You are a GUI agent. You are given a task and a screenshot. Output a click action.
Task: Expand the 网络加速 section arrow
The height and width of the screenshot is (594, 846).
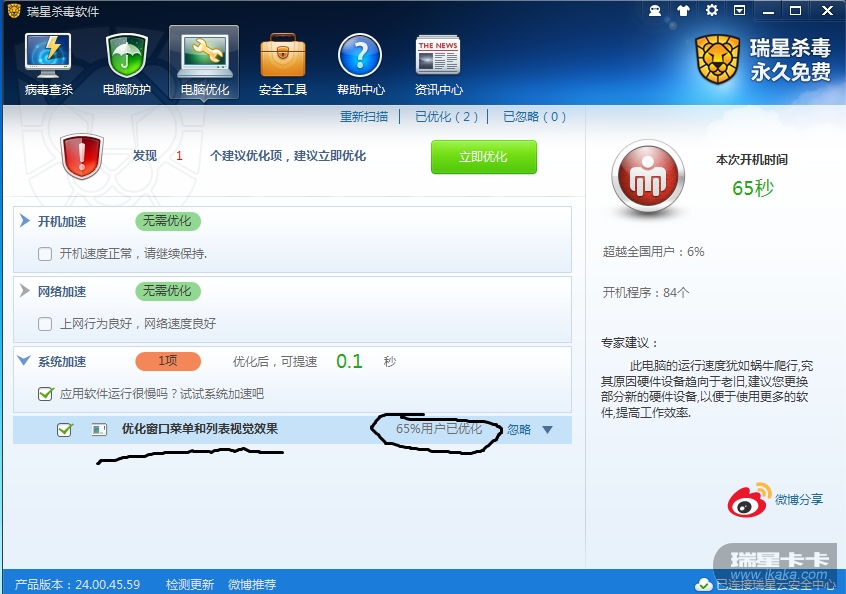(x=24, y=291)
